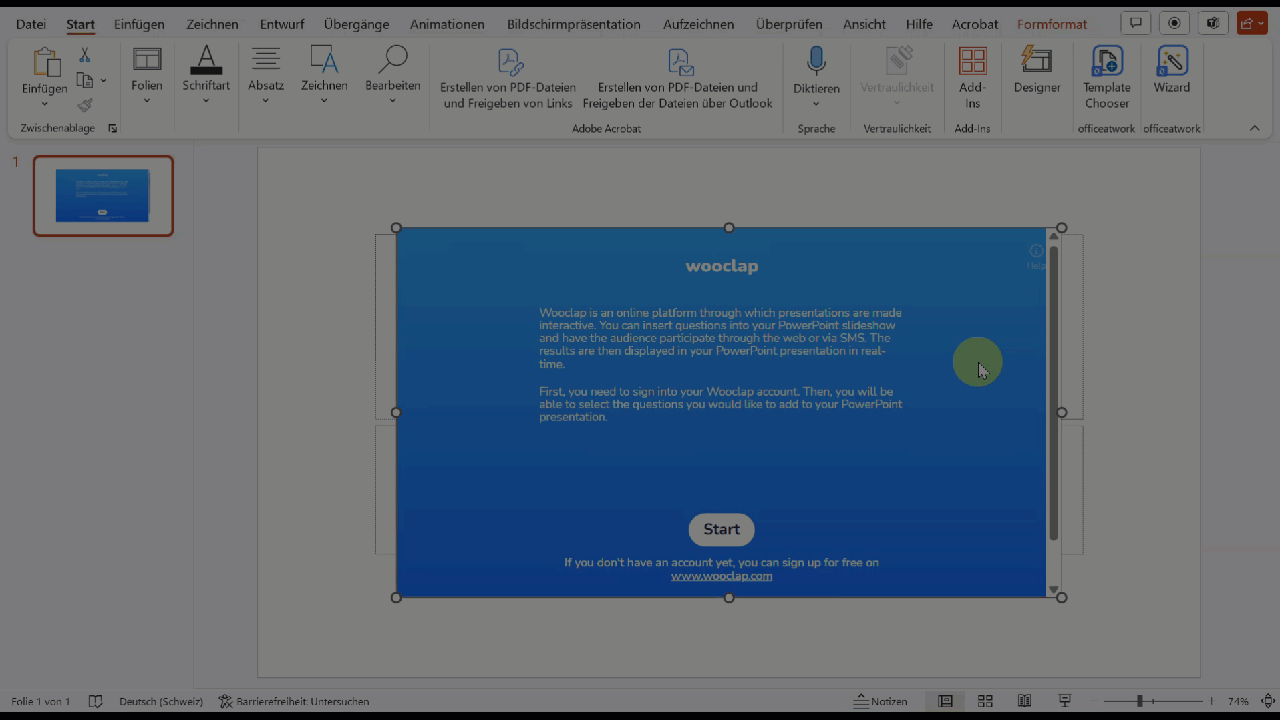Toggle the Notizen notes pane
Viewport: 1280px width, 720px height.
(x=880, y=701)
